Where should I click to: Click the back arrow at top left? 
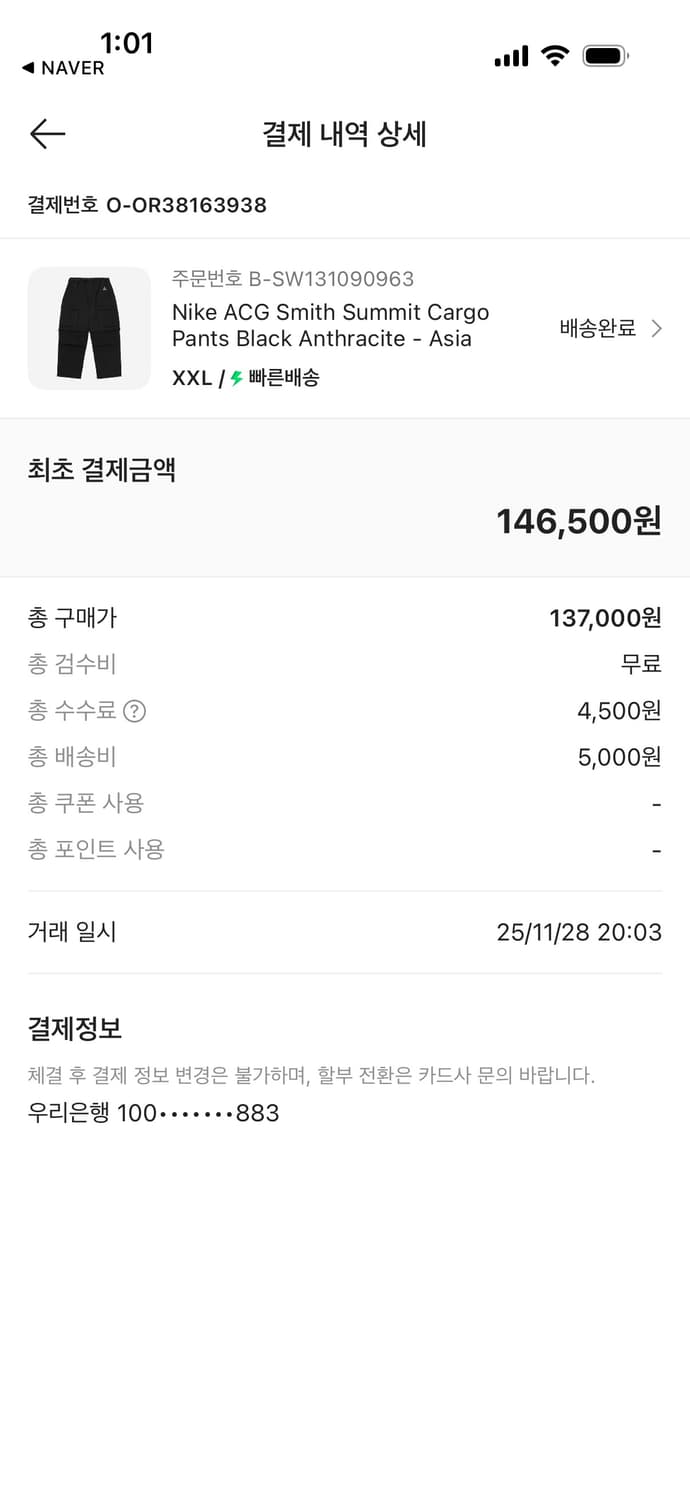[46, 134]
